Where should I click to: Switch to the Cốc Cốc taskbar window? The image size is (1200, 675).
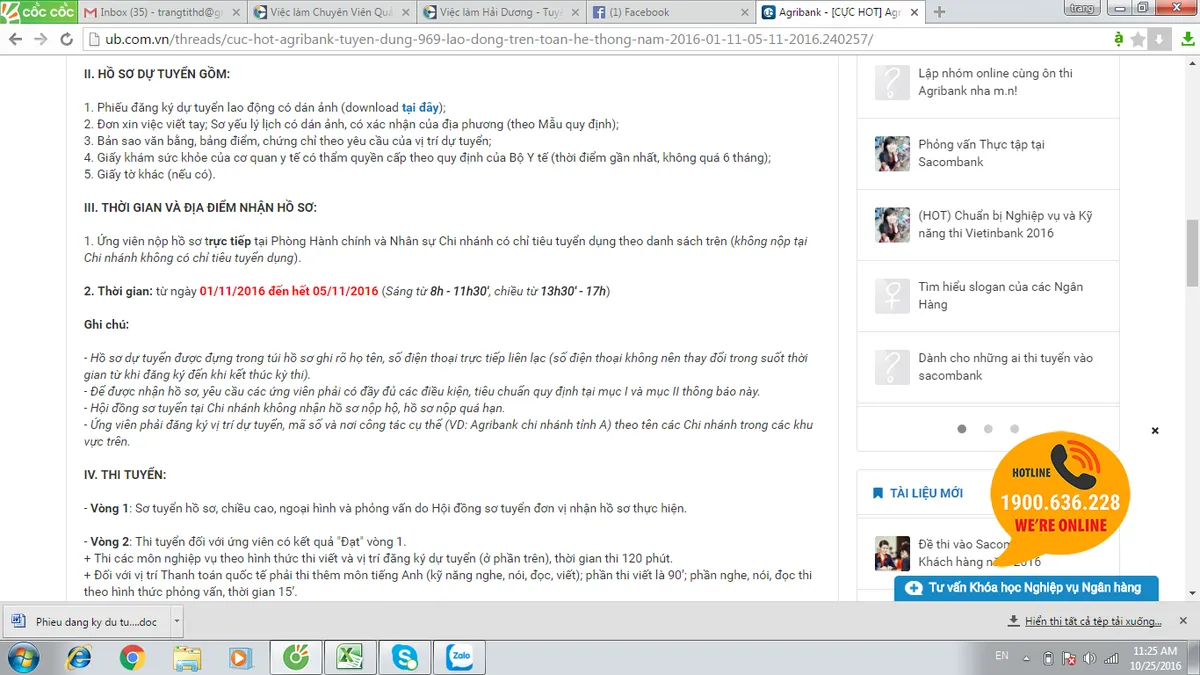(x=297, y=657)
